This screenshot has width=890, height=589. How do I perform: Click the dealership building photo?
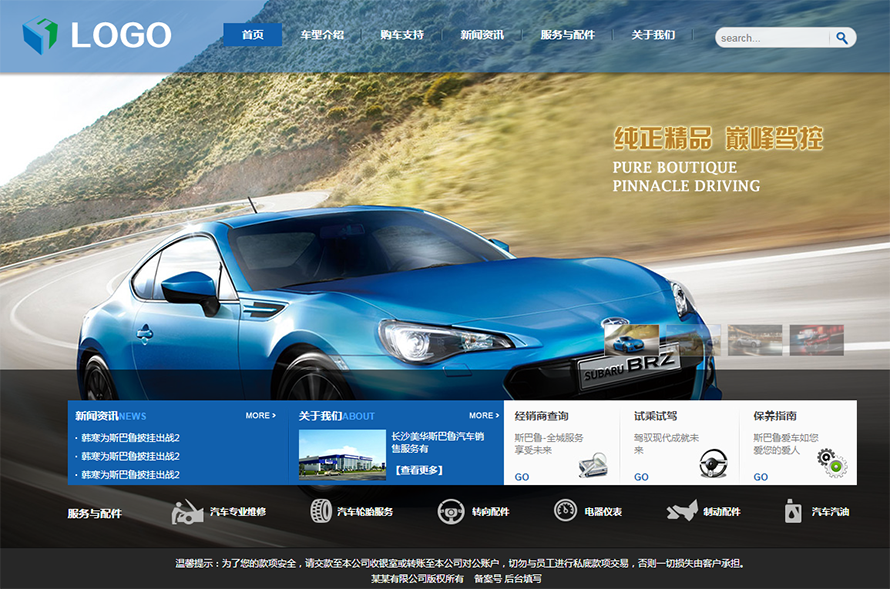coord(342,455)
